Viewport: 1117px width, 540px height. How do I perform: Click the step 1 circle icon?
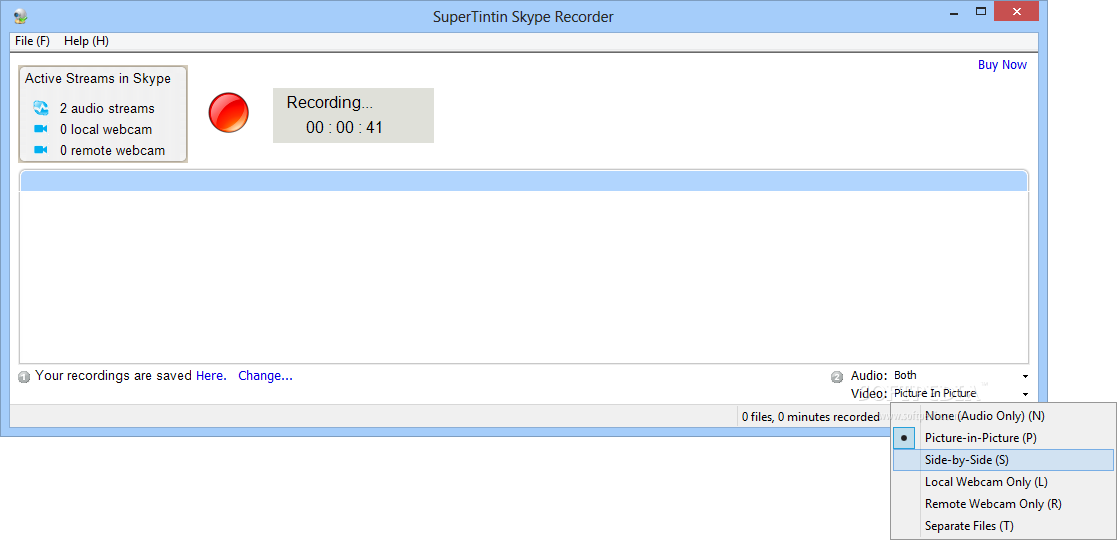point(24,377)
